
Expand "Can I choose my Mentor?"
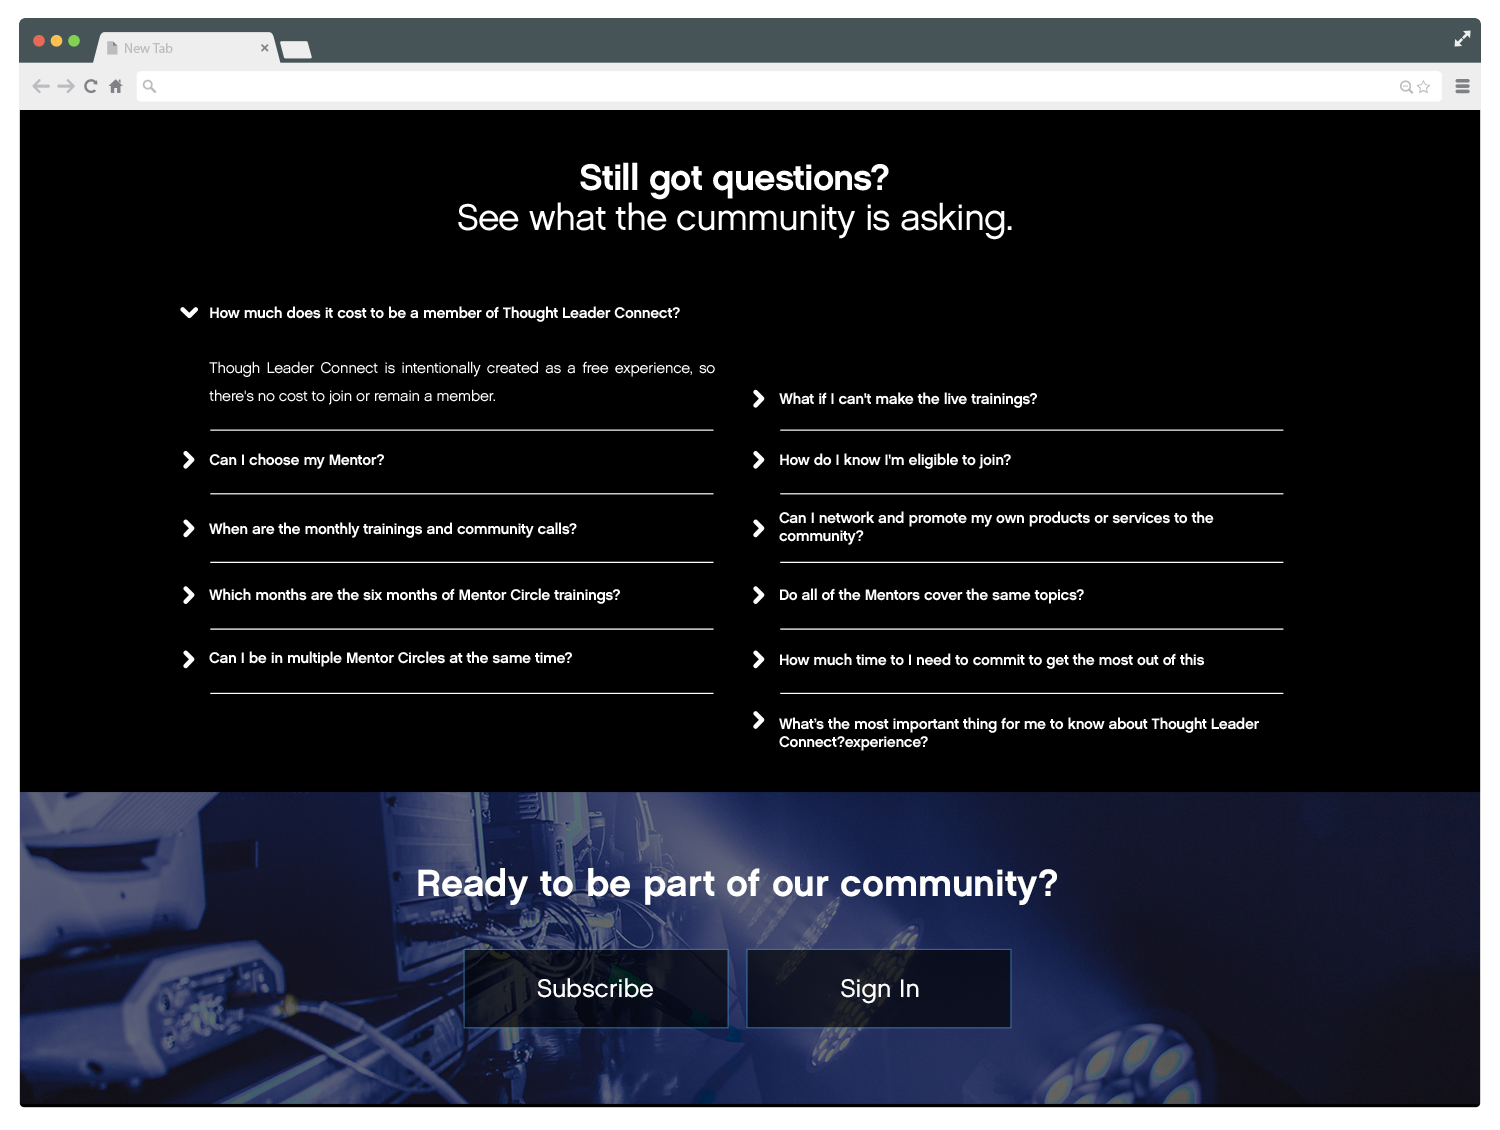click(296, 460)
